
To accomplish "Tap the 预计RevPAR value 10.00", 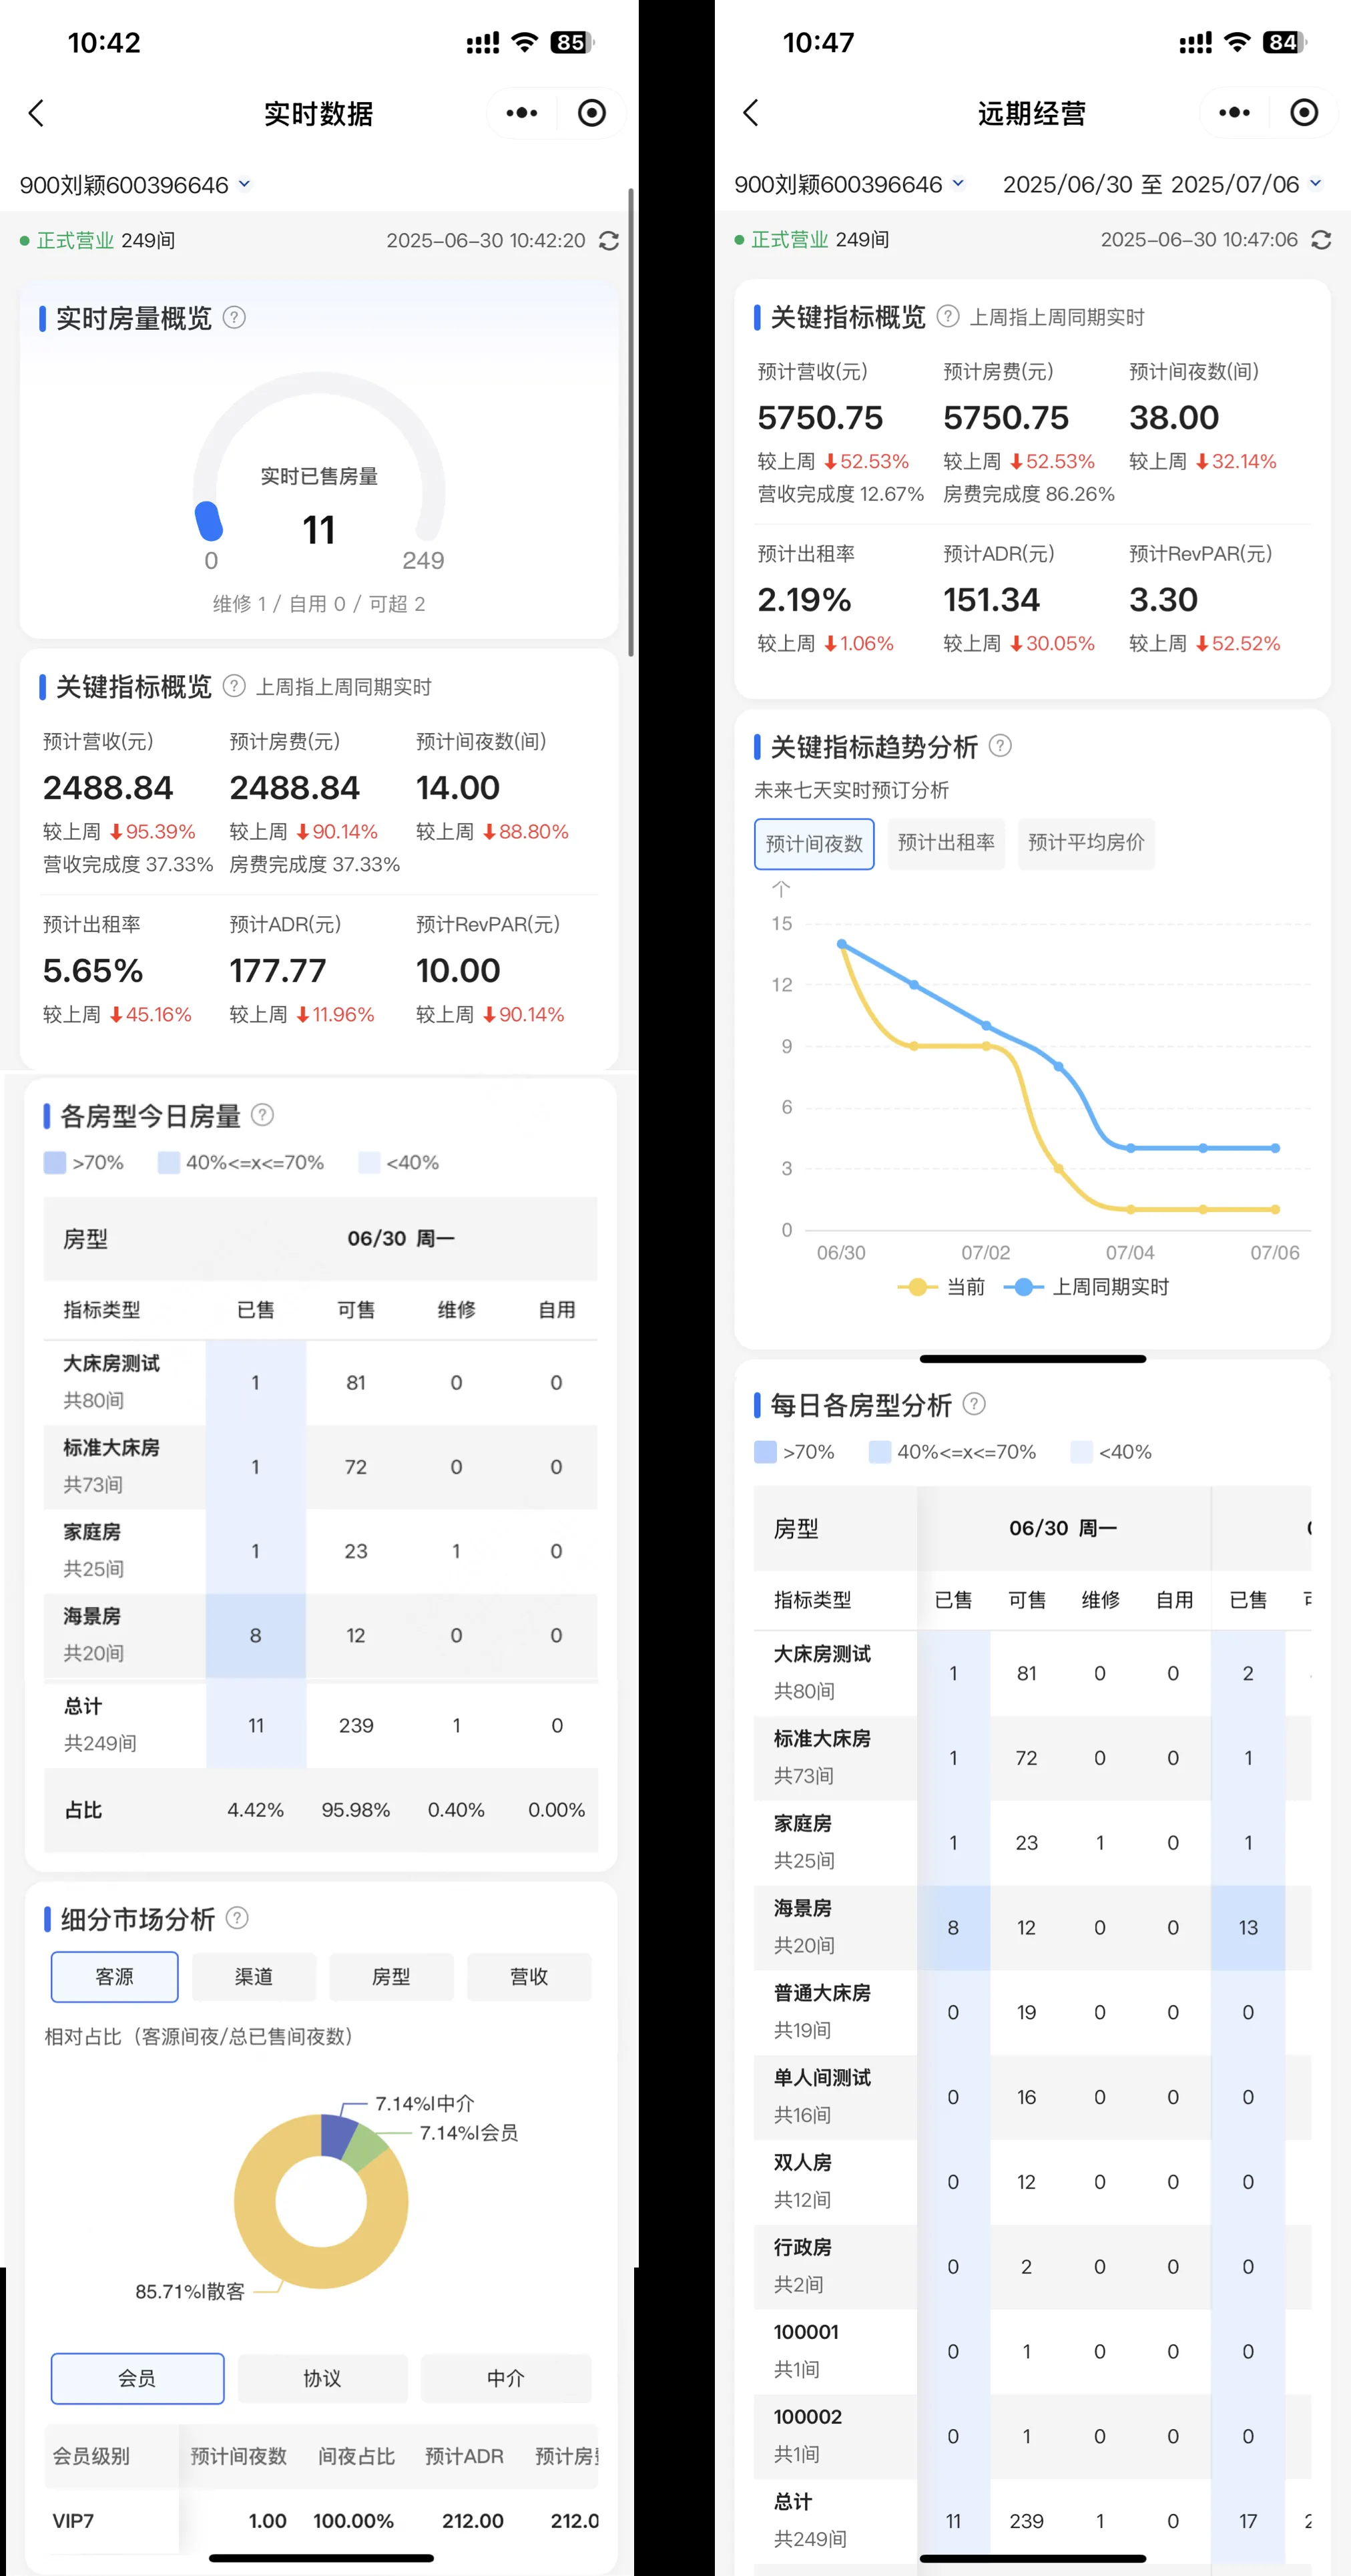I will tap(458, 971).
